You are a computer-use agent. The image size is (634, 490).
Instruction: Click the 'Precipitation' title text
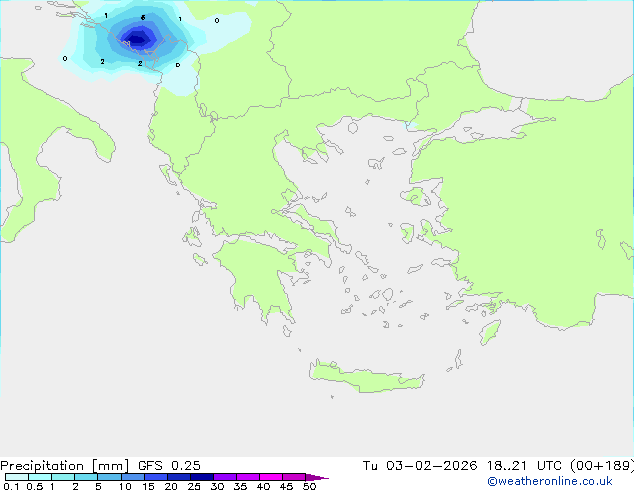pyautogui.click(x=42, y=466)
